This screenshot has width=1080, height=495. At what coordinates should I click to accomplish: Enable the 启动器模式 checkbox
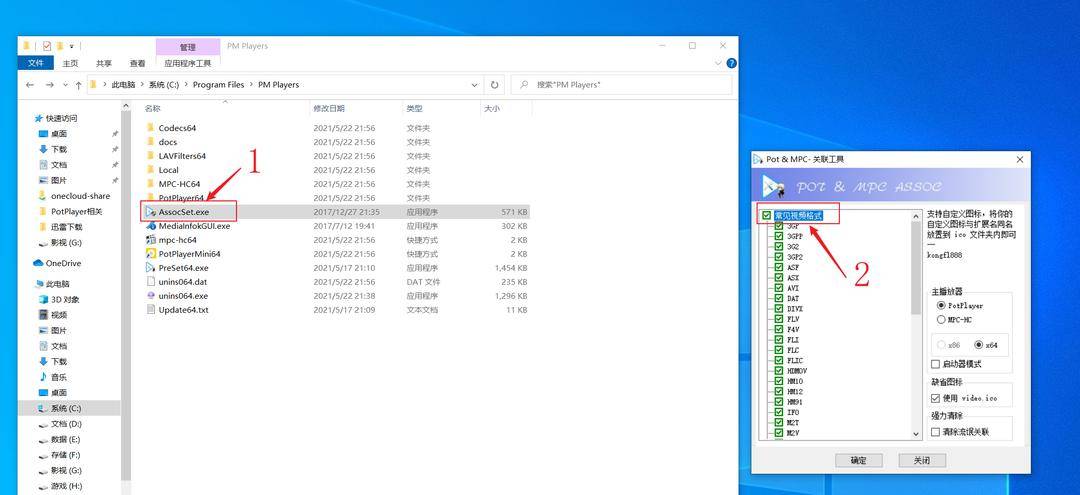click(x=936, y=364)
